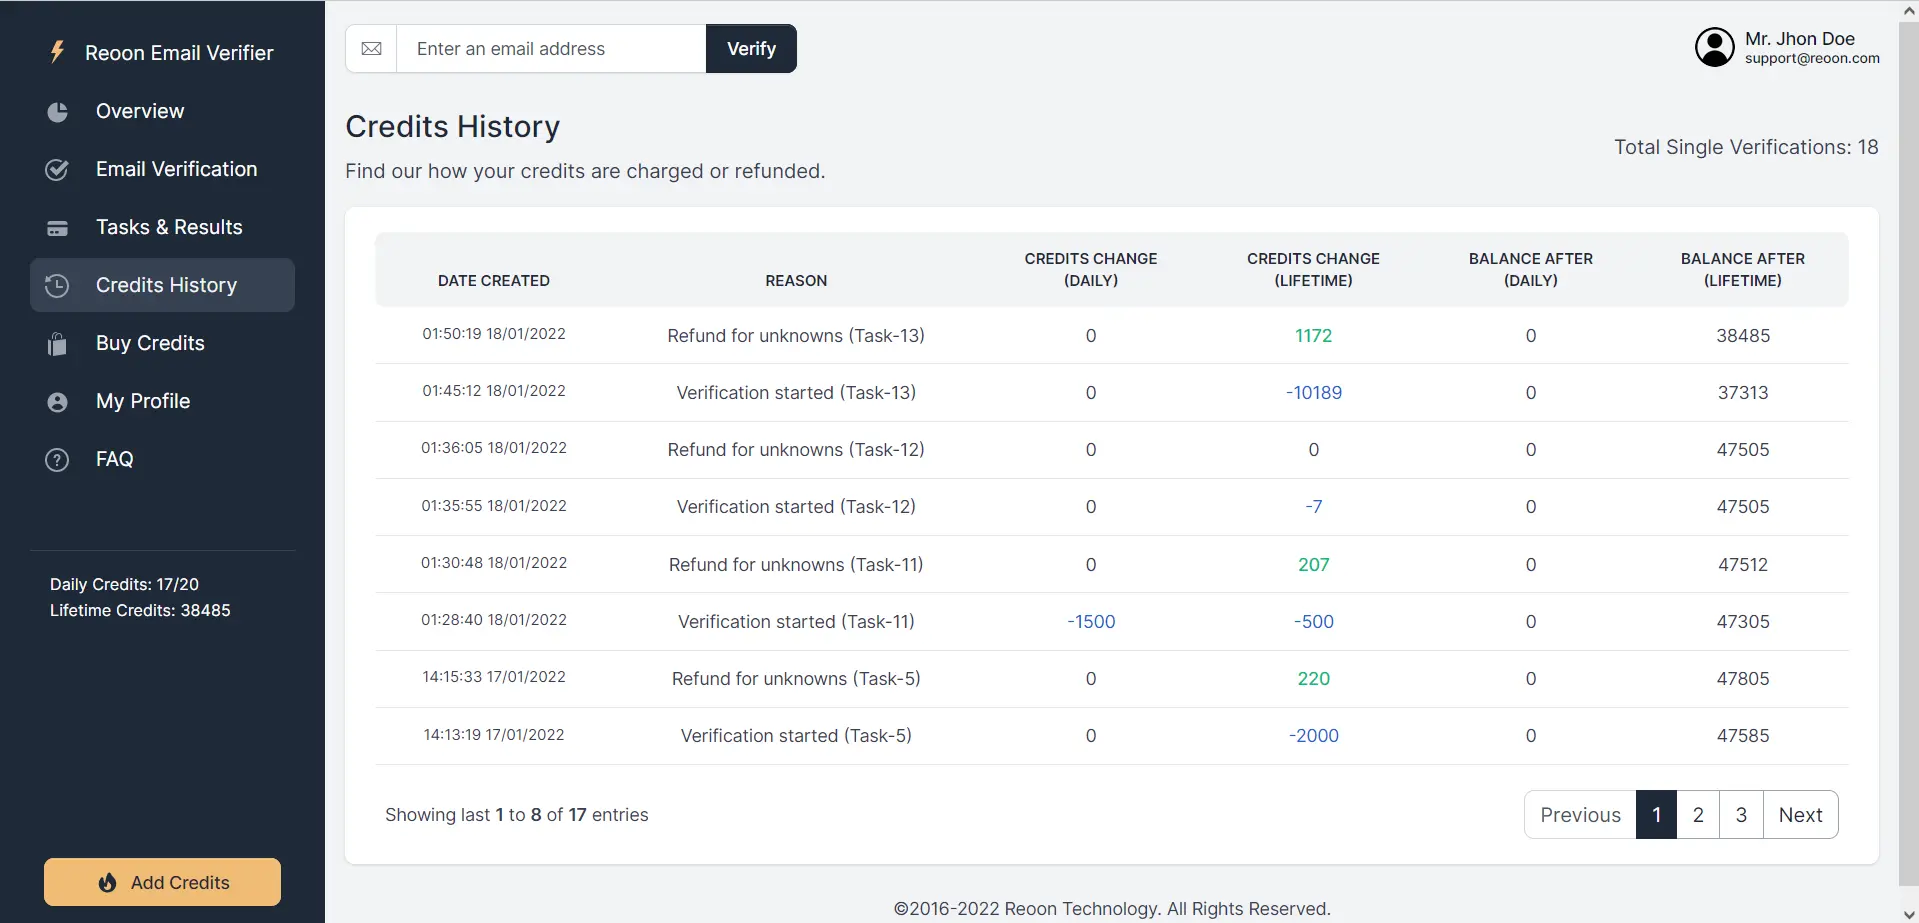Focus the email address input field
Image resolution: width=1919 pixels, height=923 pixels.
pyautogui.click(x=551, y=49)
